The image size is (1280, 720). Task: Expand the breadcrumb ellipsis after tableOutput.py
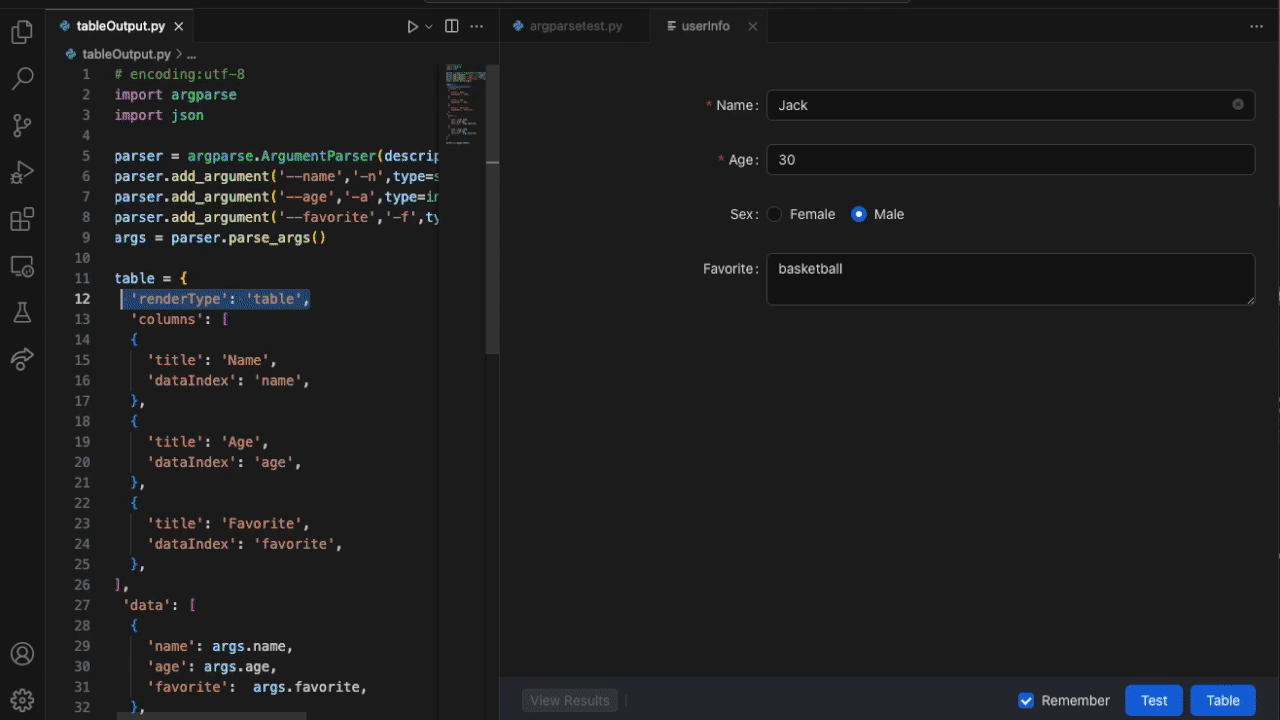pyautogui.click(x=191, y=54)
